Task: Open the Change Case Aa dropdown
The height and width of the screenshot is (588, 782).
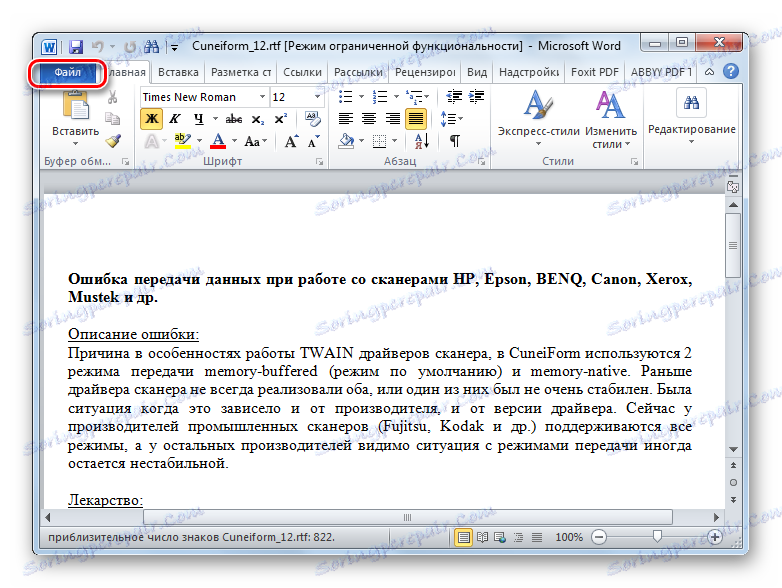Action: [255, 142]
